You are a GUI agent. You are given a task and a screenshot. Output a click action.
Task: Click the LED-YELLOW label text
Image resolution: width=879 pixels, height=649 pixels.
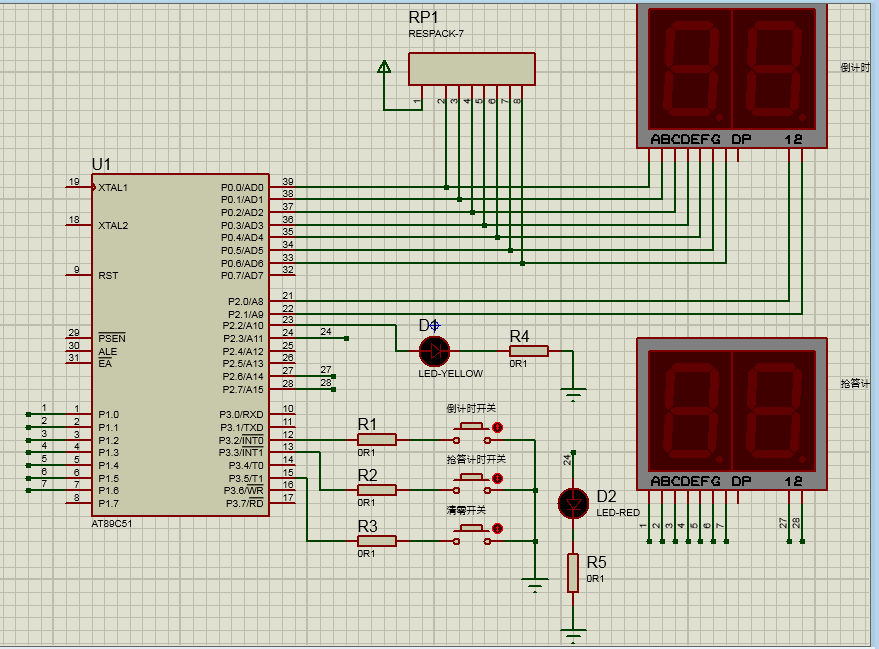pyautogui.click(x=451, y=373)
